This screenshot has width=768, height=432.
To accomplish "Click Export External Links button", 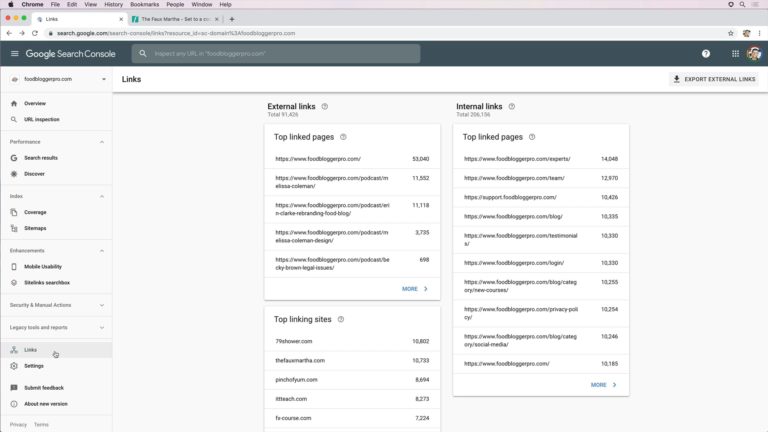I will 714,79.
